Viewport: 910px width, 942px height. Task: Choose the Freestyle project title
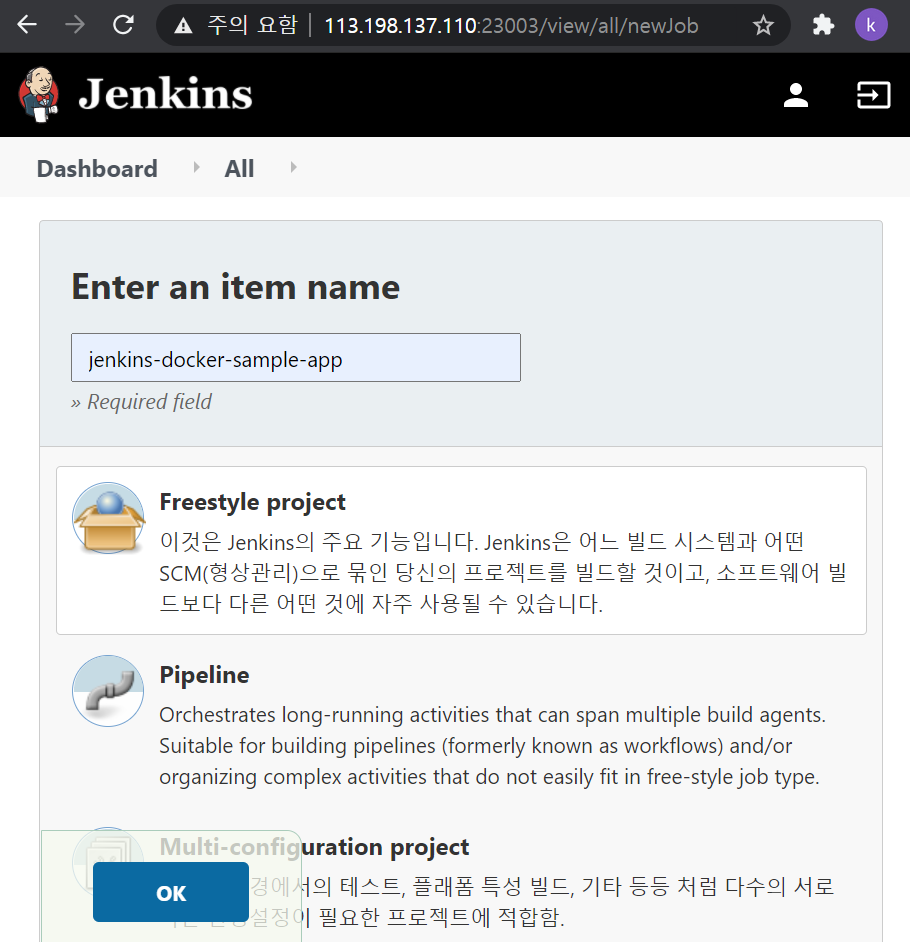252,502
